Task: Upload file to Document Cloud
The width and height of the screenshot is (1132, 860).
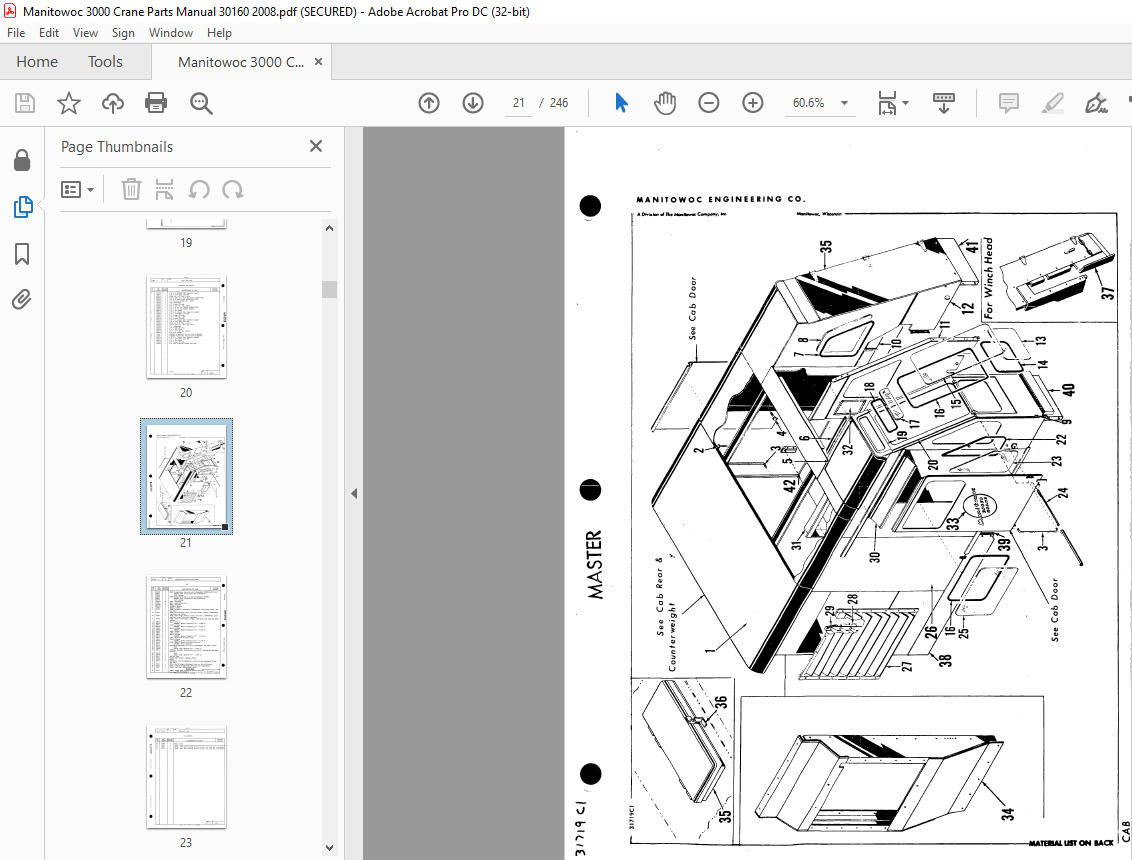Action: pos(113,103)
